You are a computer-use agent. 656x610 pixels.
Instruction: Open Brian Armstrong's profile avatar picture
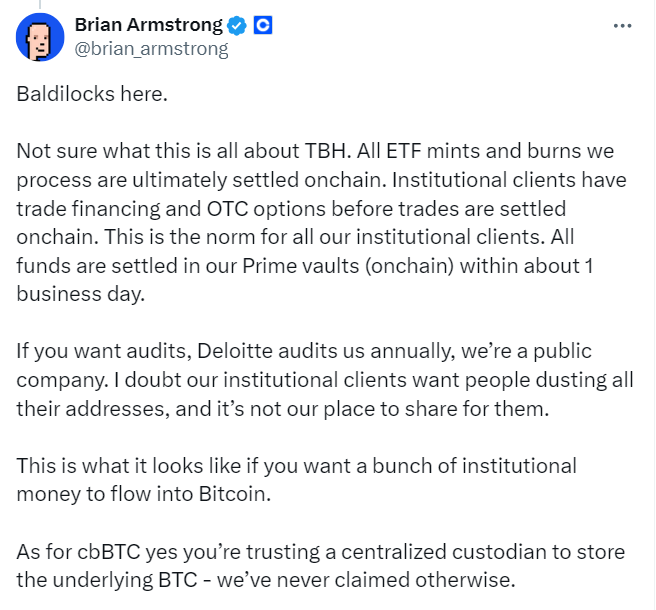click(x=38, y=37)
